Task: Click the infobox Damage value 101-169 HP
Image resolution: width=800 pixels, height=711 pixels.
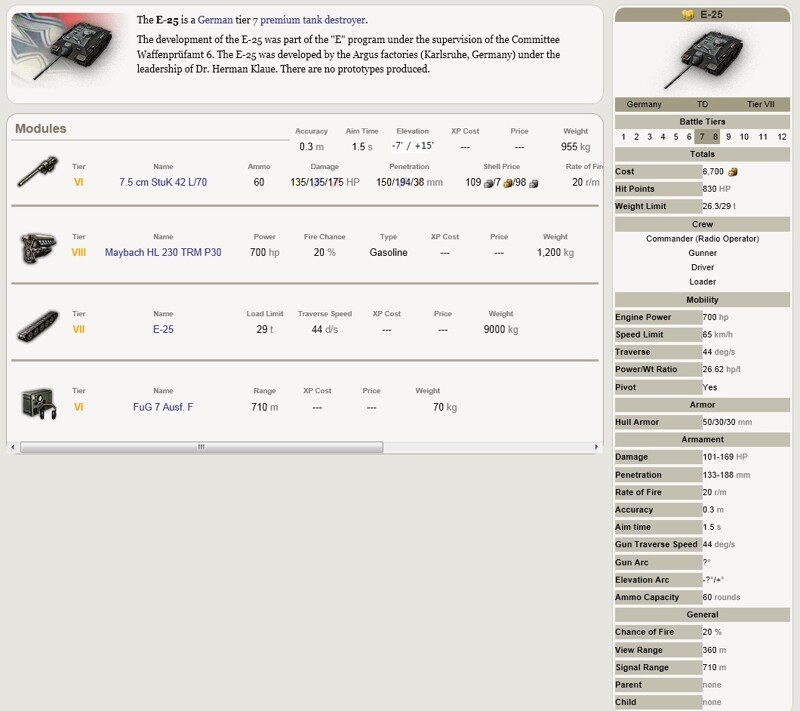Action: [725, 457]
